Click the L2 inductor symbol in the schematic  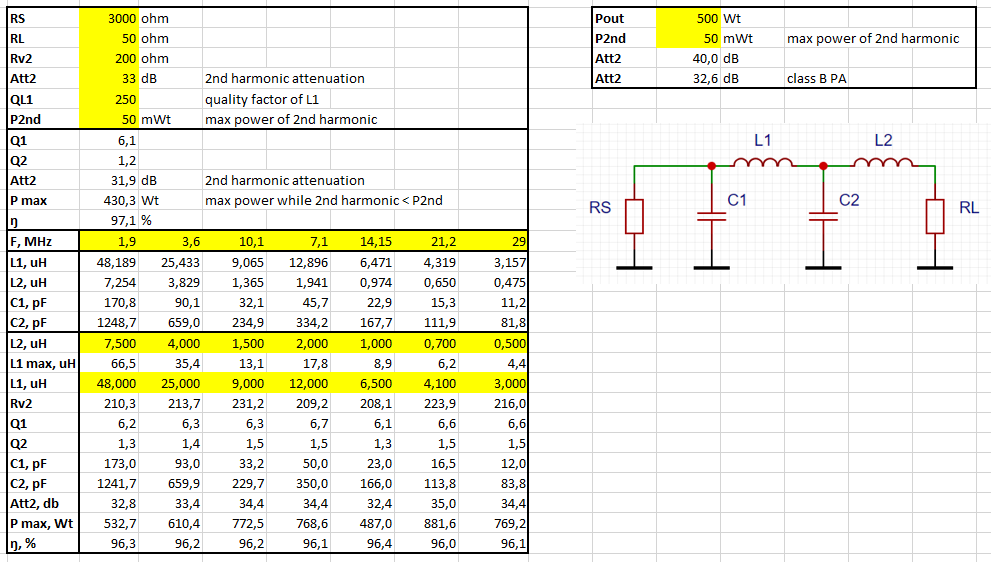884,163
